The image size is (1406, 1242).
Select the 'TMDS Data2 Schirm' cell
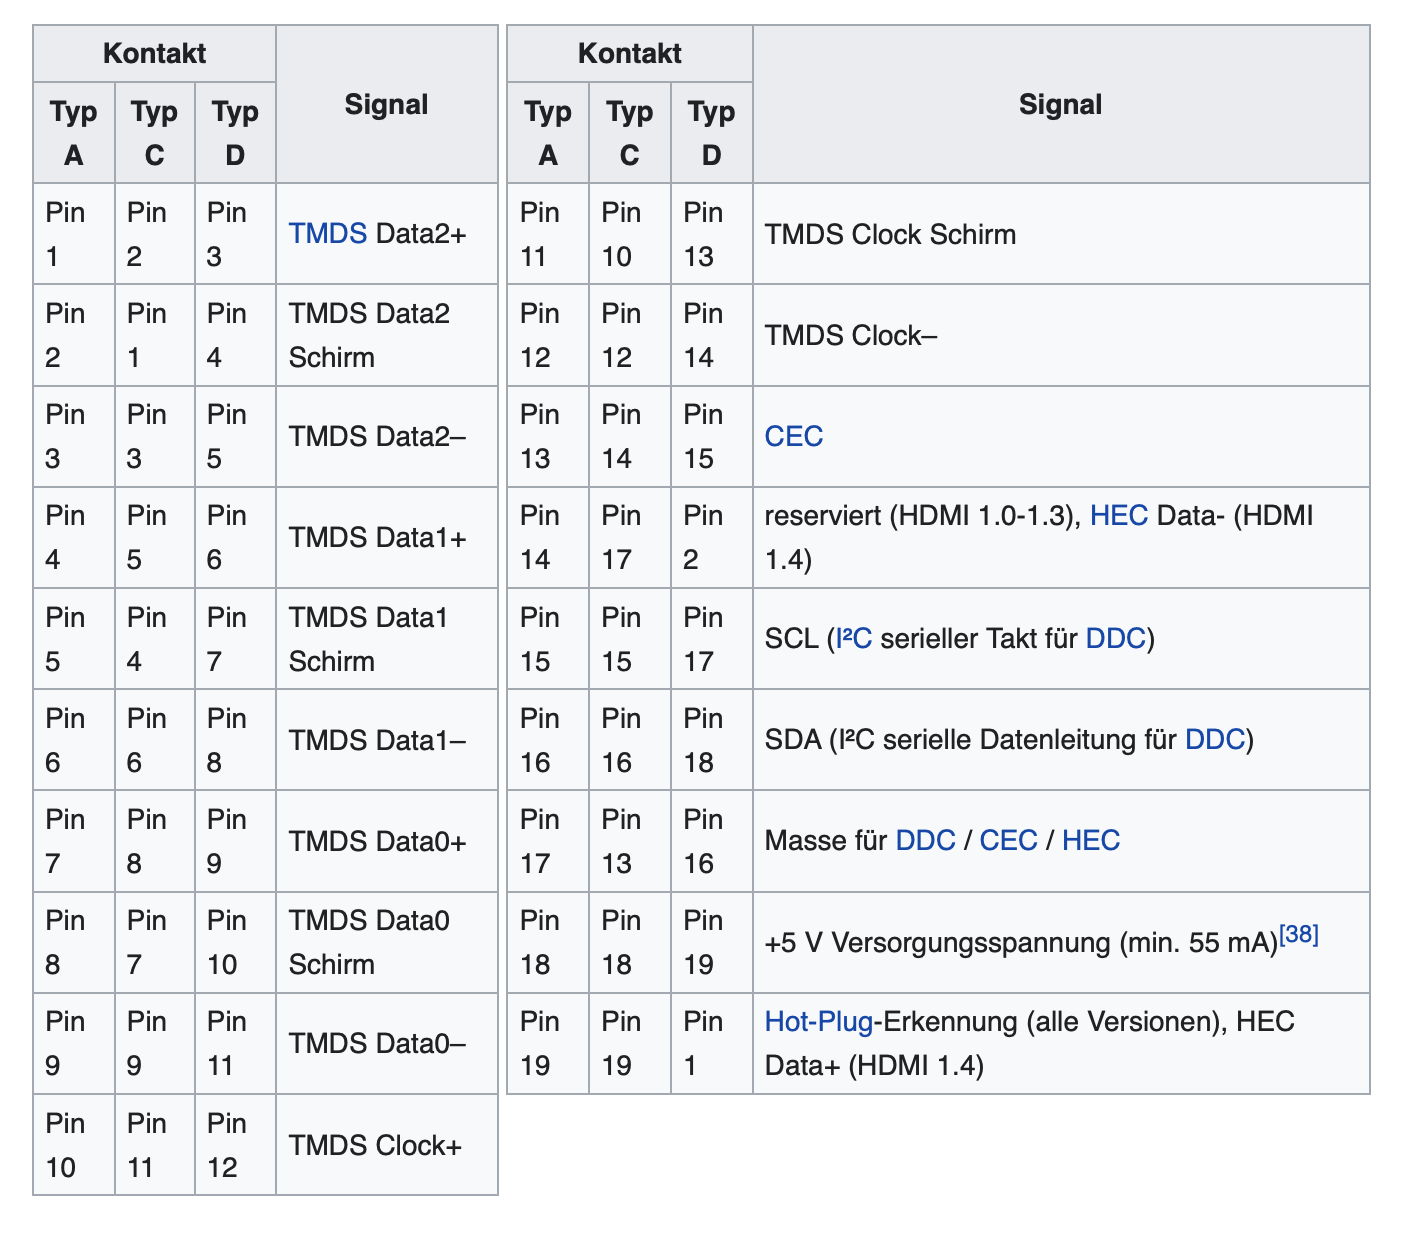387,336
